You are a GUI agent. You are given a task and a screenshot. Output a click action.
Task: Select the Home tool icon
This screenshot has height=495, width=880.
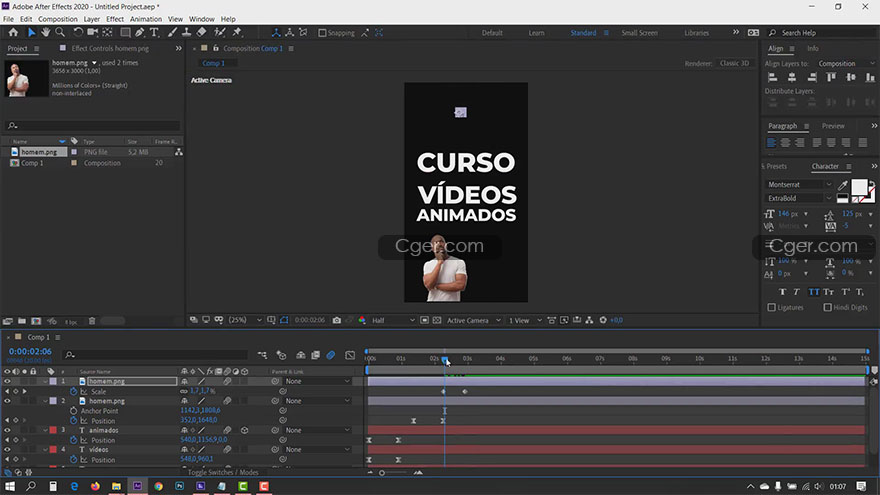point(13,33)
